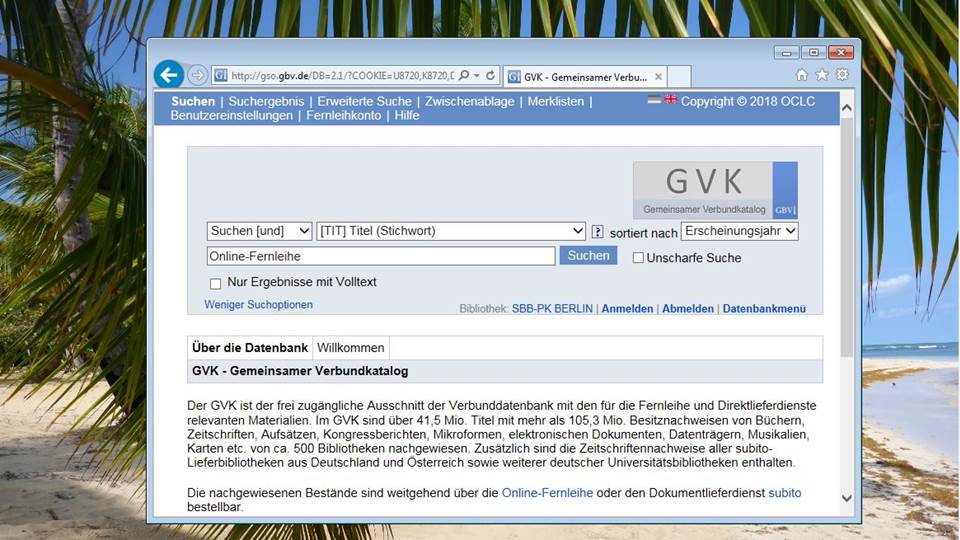Click the Copyright © 2018 OCLC text
This screenshot has height=540, width=960.
click(x=748, y=102)
